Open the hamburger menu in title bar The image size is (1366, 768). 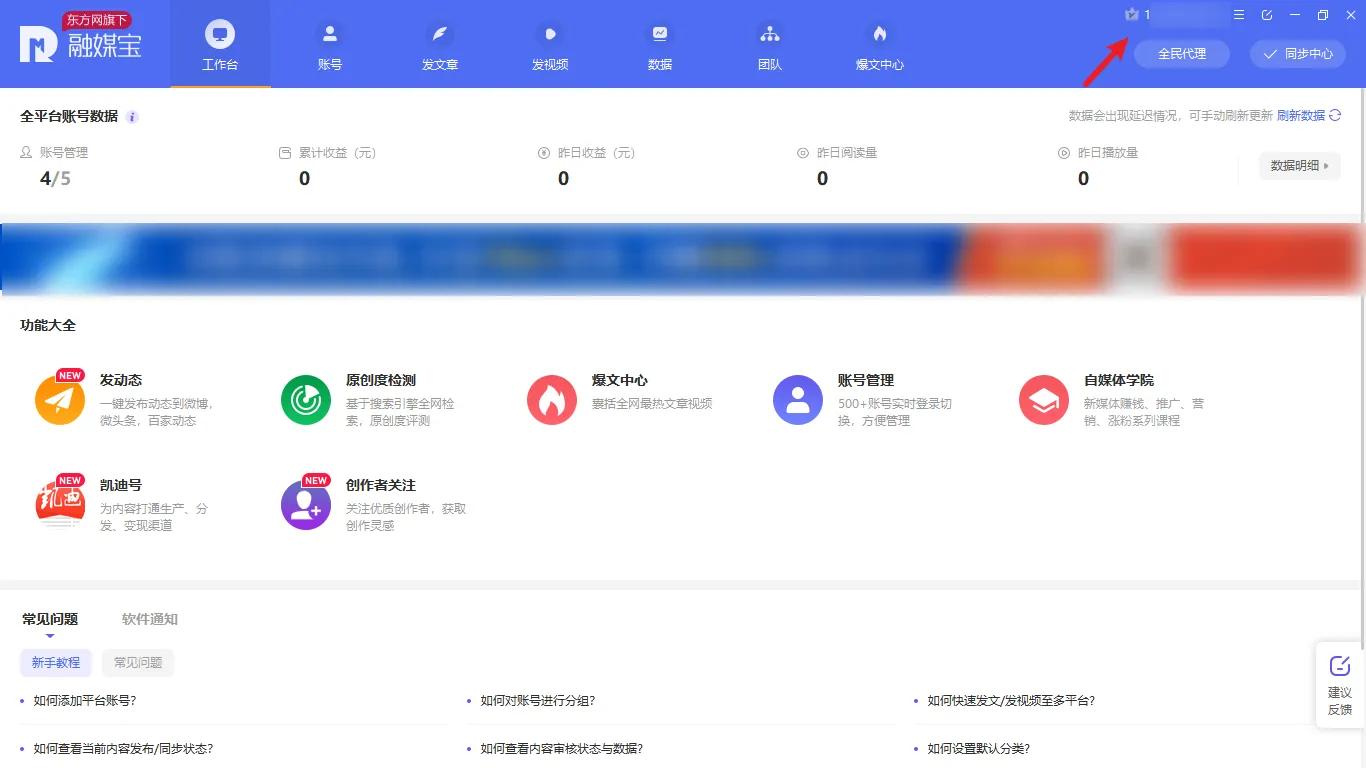tap(1237, 15)
